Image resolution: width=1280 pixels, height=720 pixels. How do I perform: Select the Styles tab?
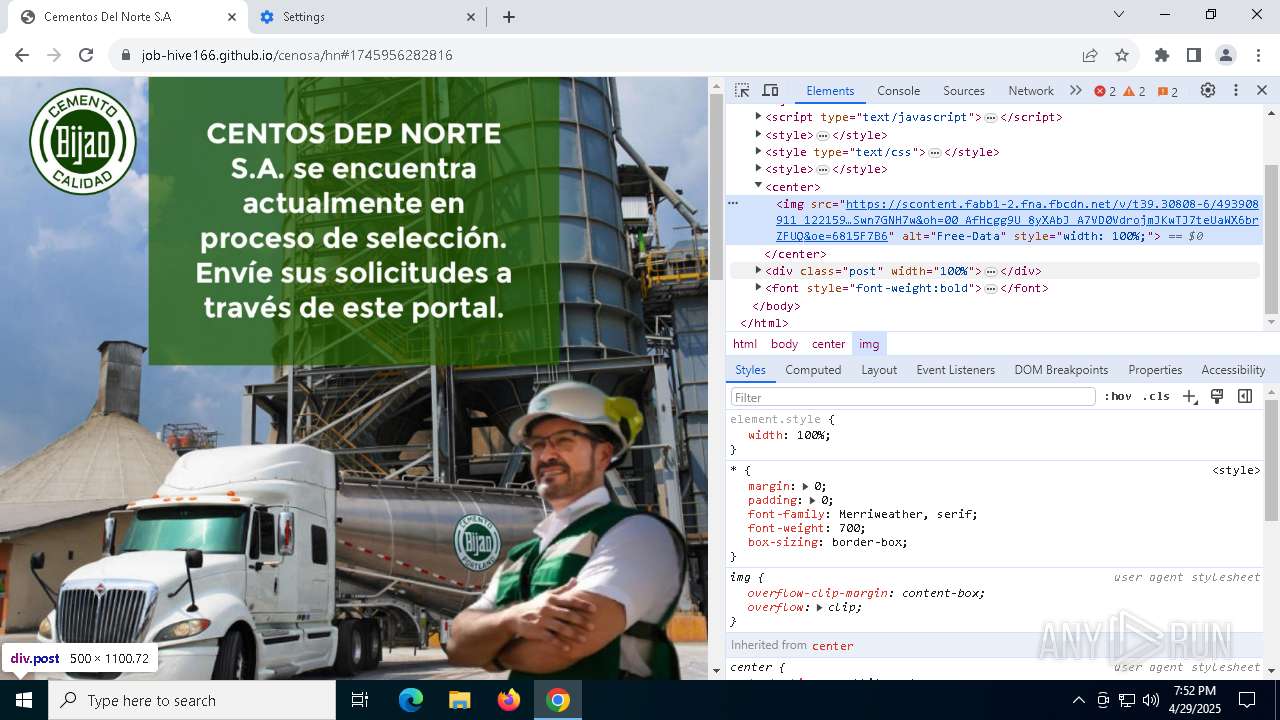(x=750, y=370)
